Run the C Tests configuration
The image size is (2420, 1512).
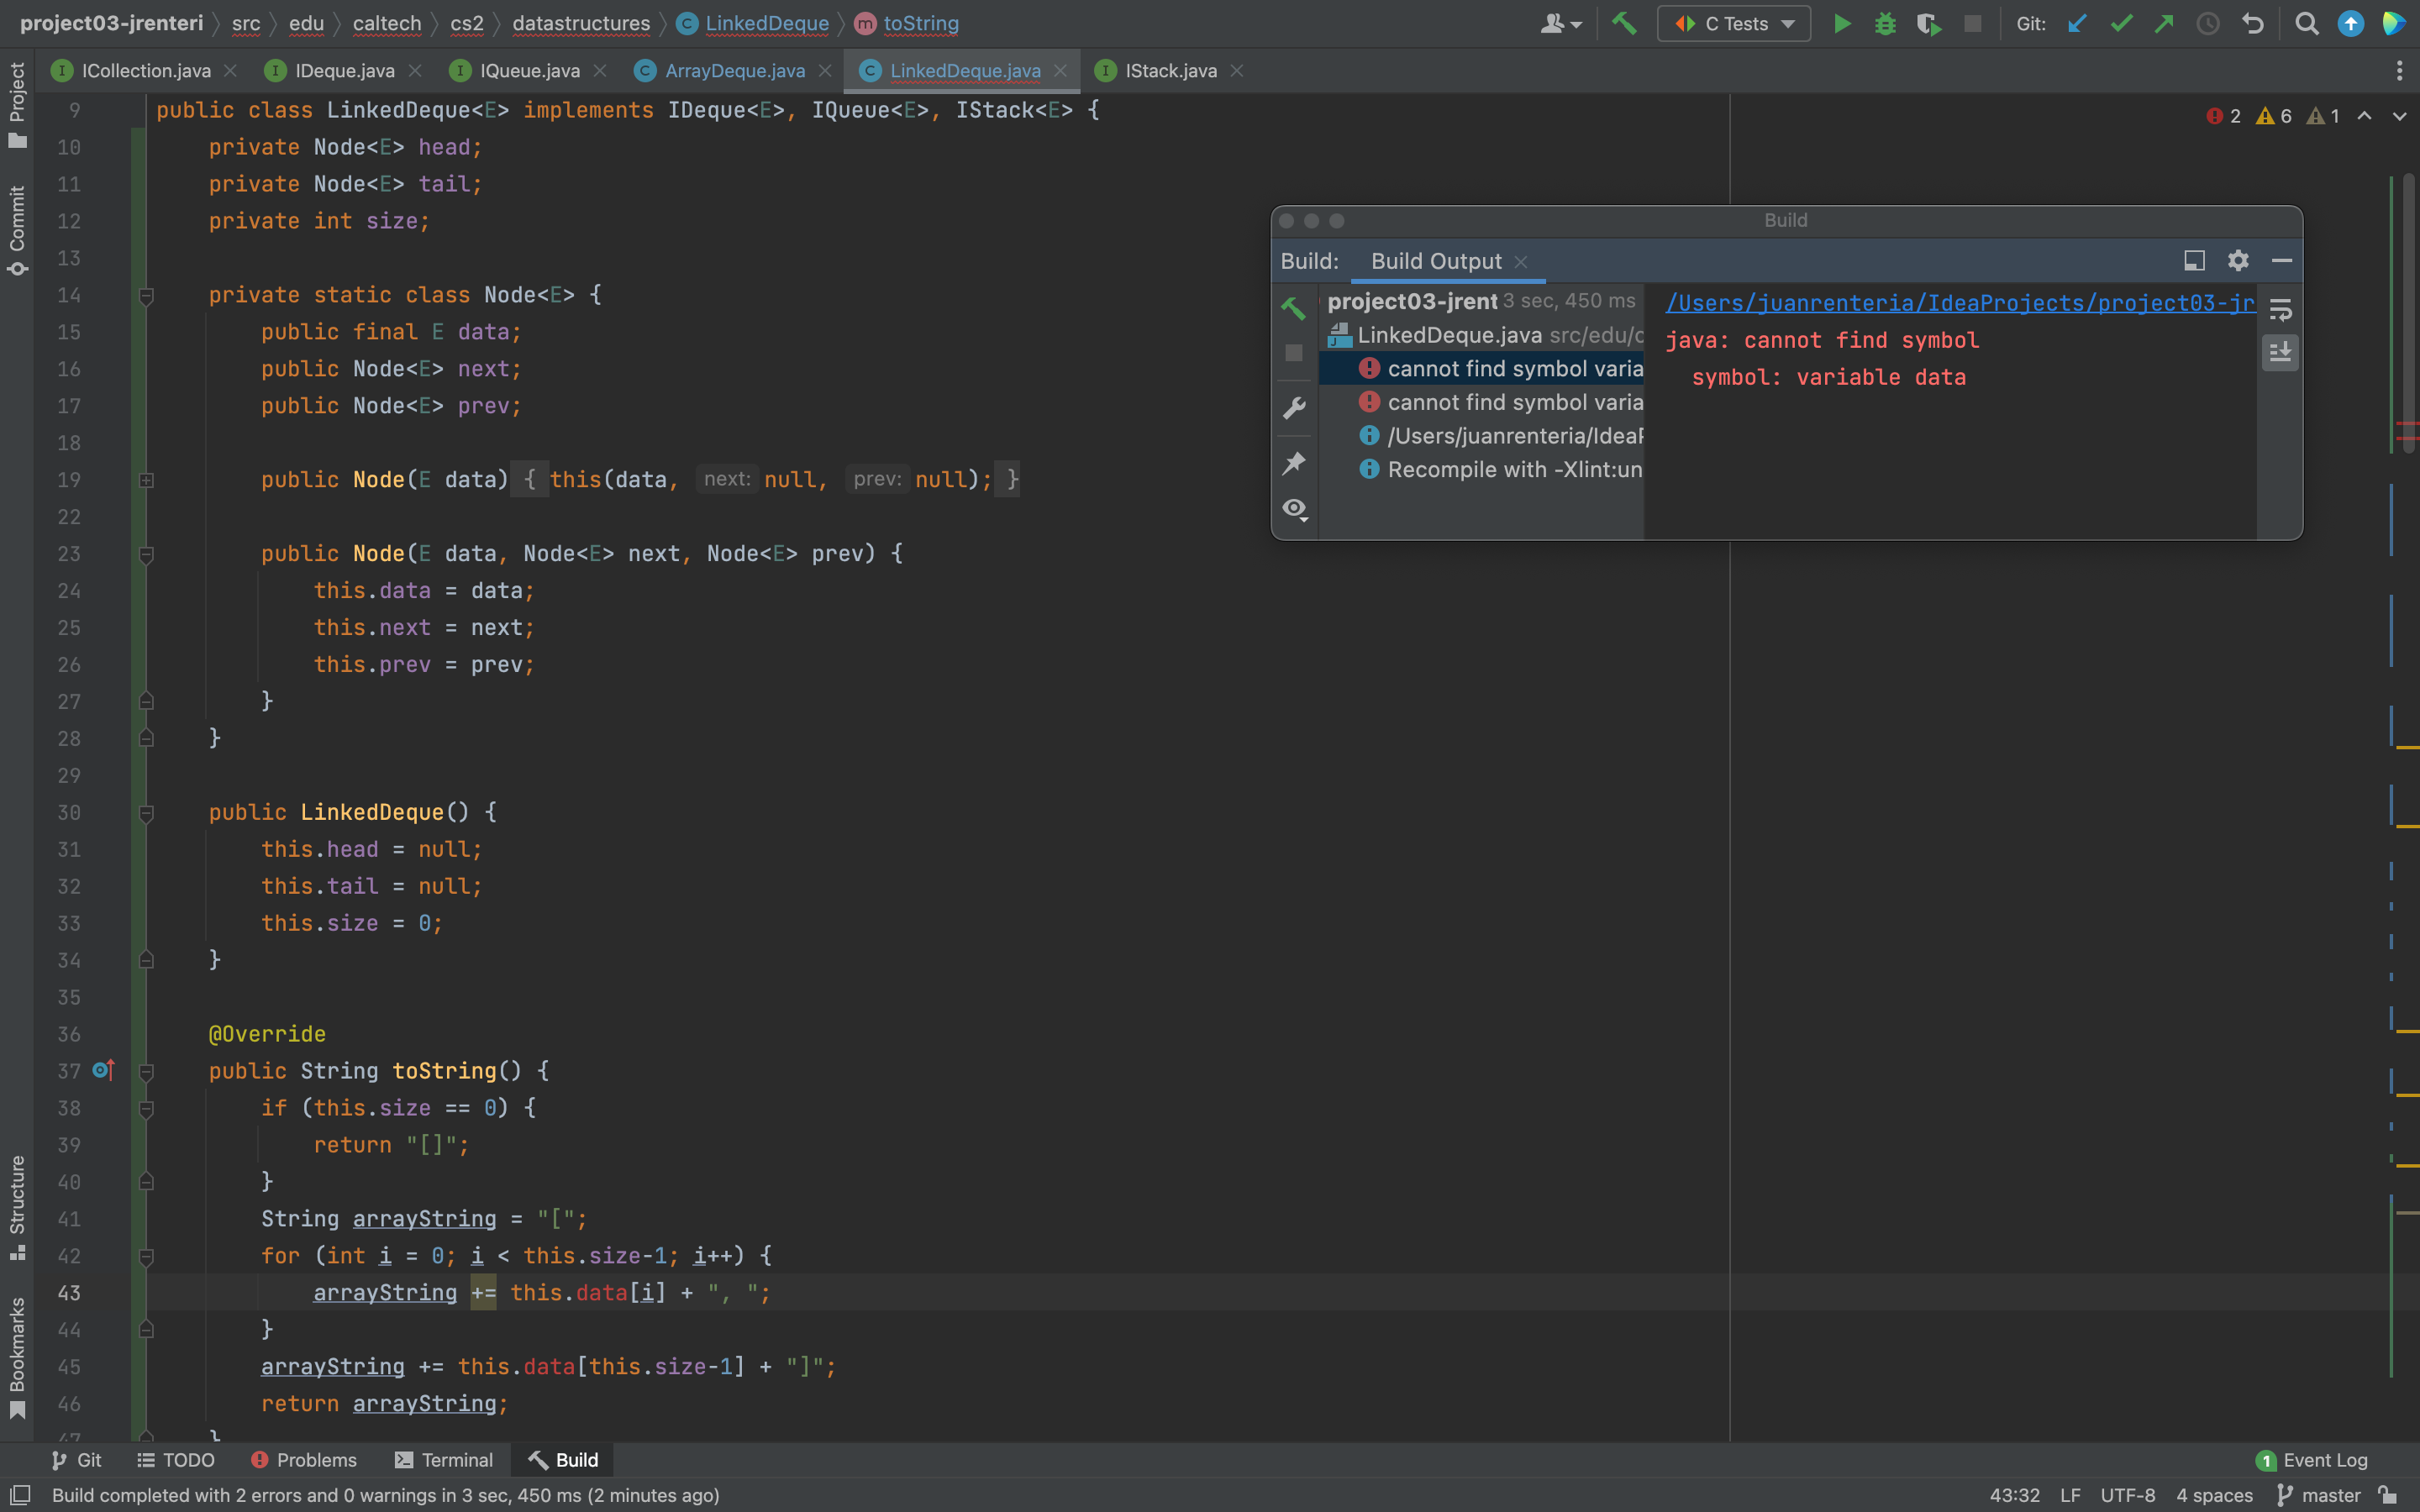(x=1841, y=23)
